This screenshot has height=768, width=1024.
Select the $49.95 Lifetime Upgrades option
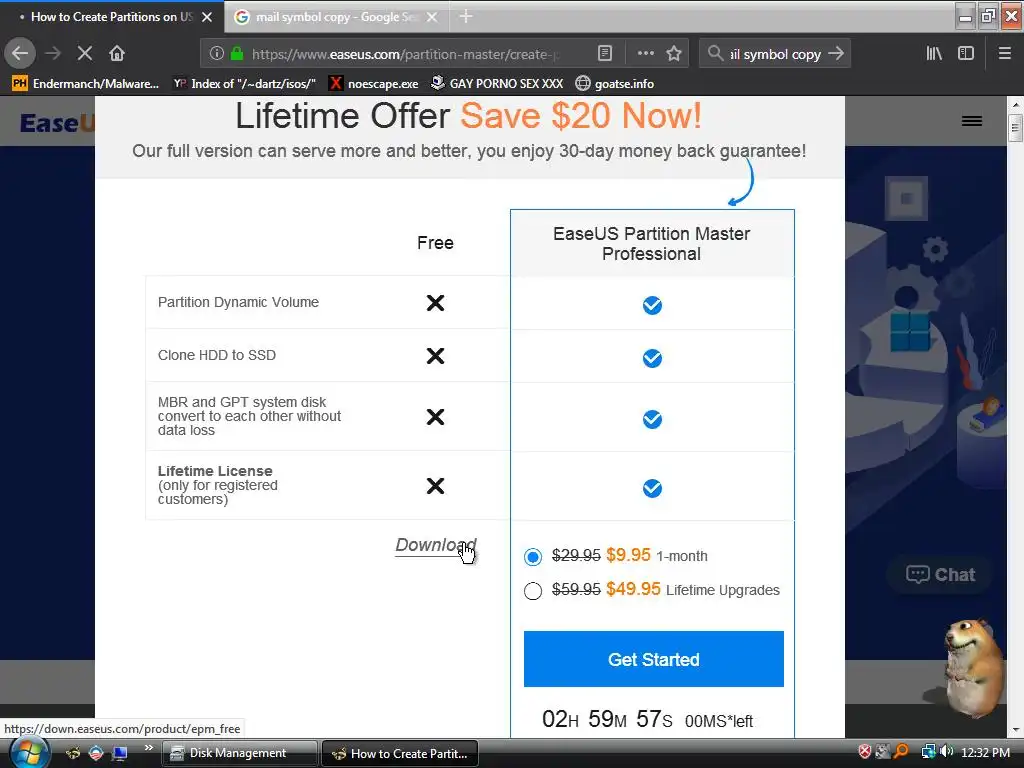[x=533, y=590]
